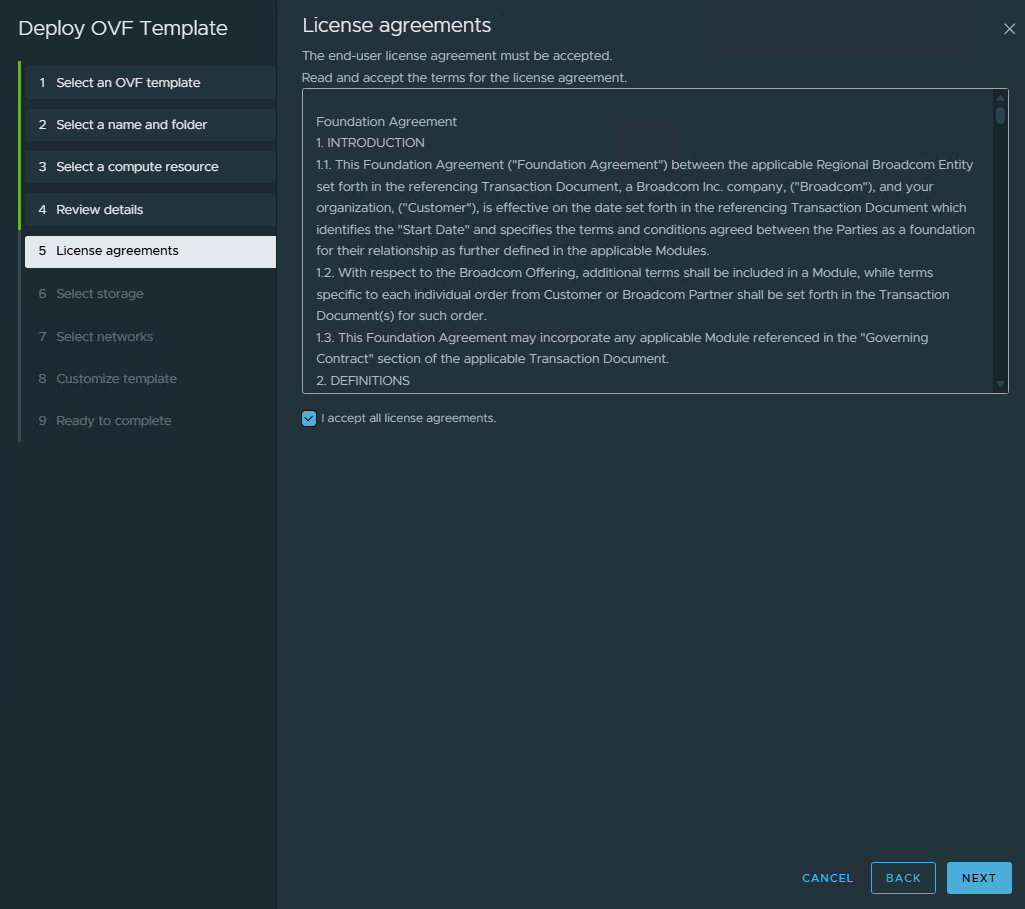Close the Deploy OVF Template dialog
Viewport: 1025px width, 909px height.
click(x=1009, y=29)
